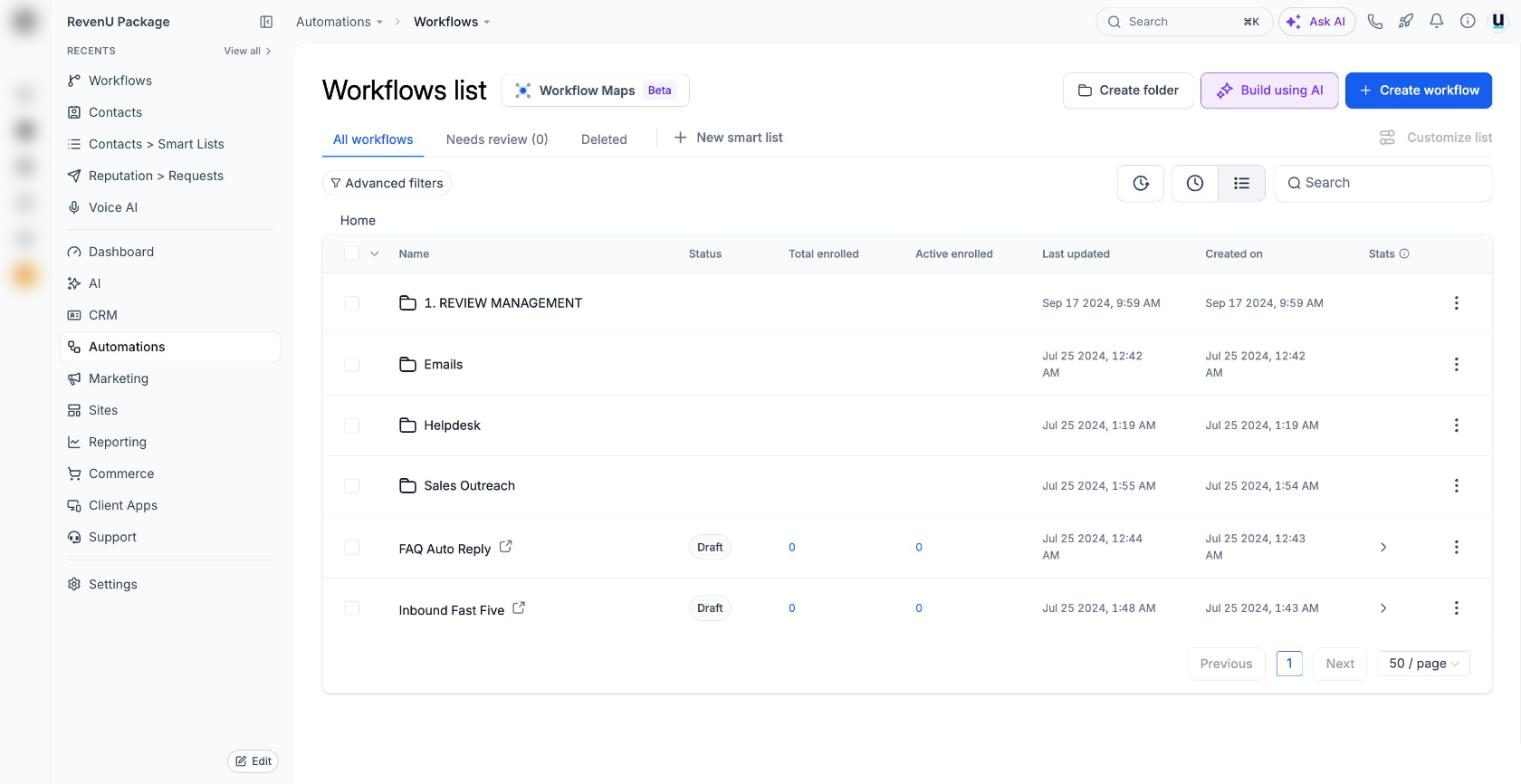Click the Create folder button
The image size is (1521, 784).
pyautogui.click(x=1128, y=90)
